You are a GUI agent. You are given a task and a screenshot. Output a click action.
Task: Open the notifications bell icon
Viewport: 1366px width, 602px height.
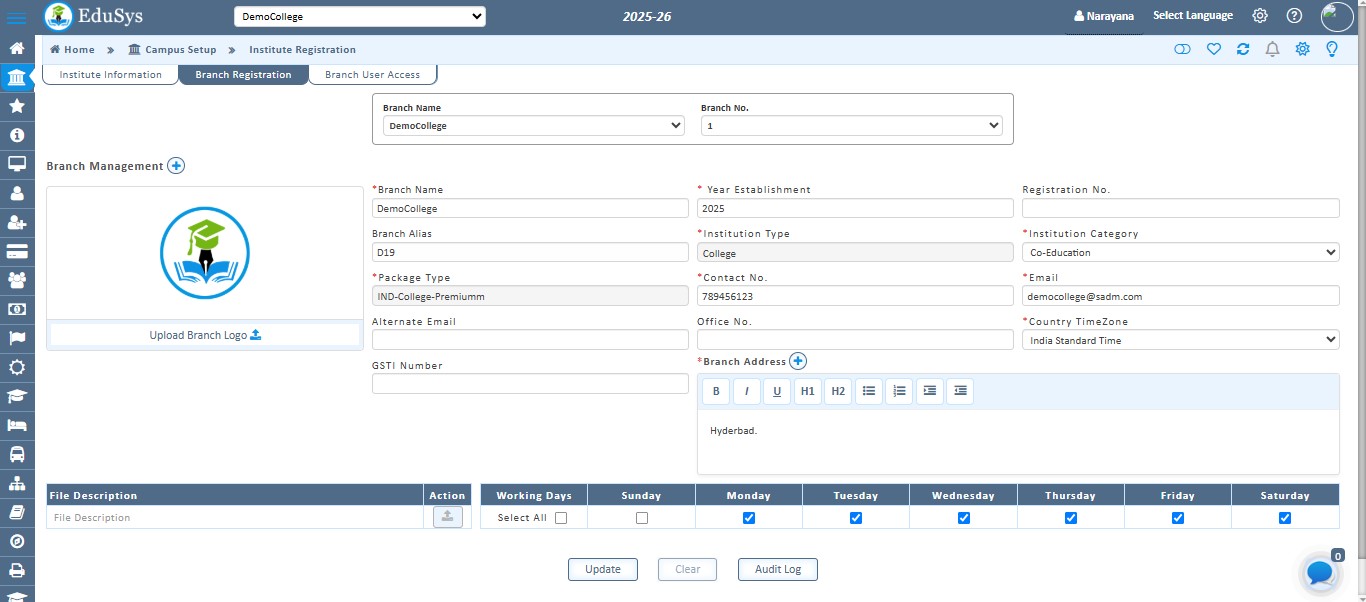click(x=1272, y=49)
